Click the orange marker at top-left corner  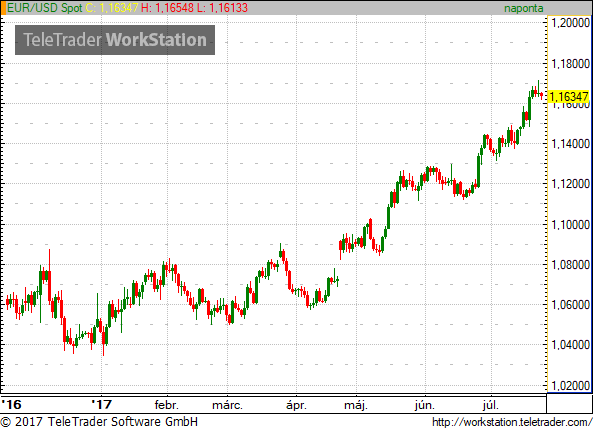[3, 8]
